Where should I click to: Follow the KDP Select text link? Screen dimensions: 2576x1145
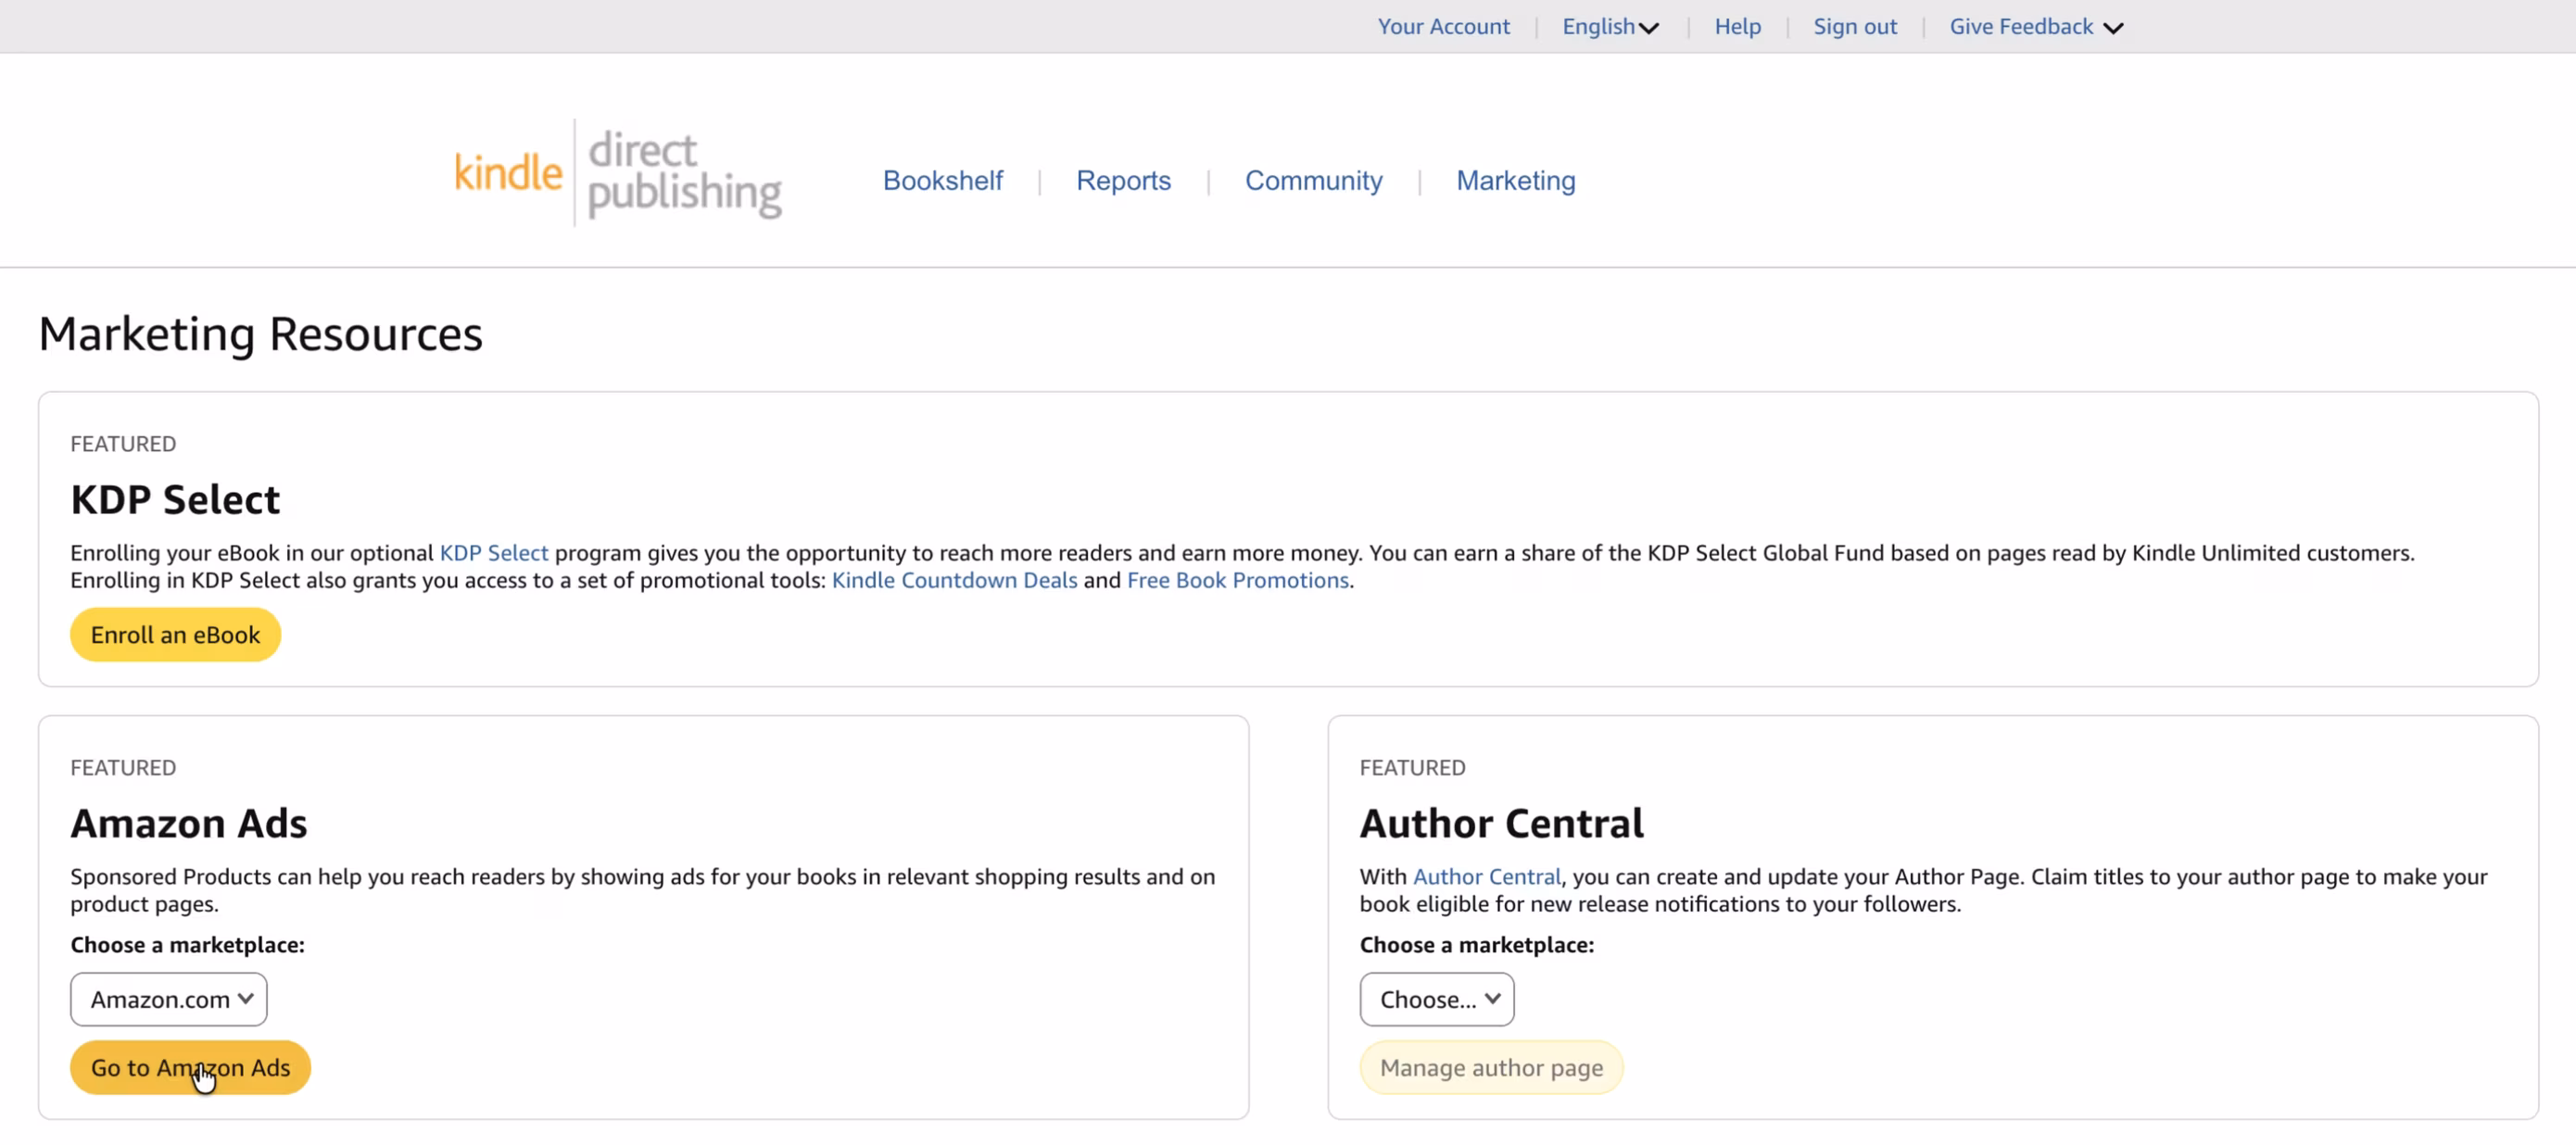pyautogui.click(x=493, y=553)
